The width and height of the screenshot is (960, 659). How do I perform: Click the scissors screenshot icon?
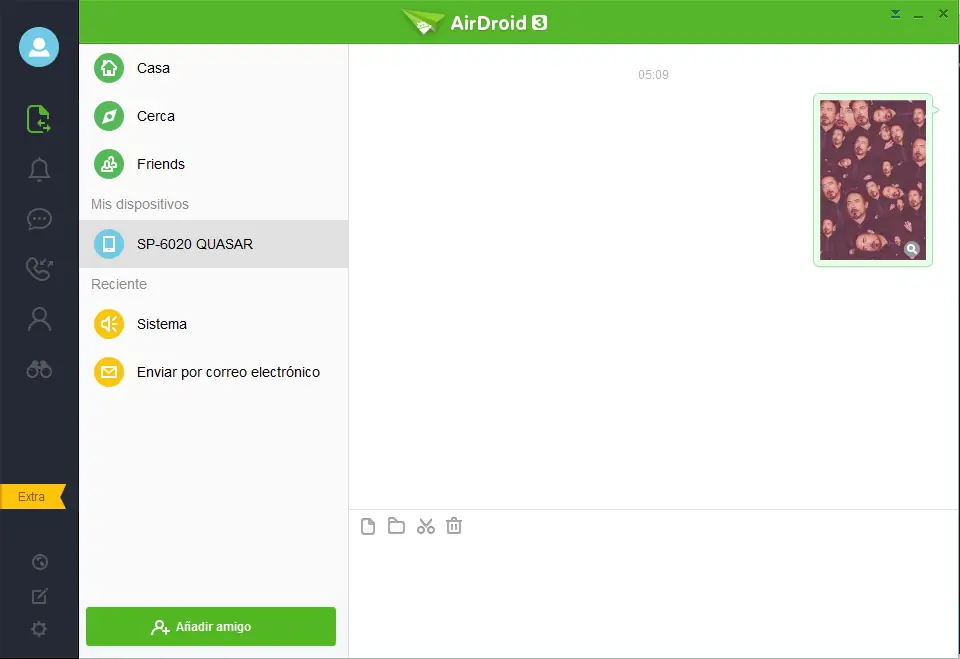click(x=426, y=526)
